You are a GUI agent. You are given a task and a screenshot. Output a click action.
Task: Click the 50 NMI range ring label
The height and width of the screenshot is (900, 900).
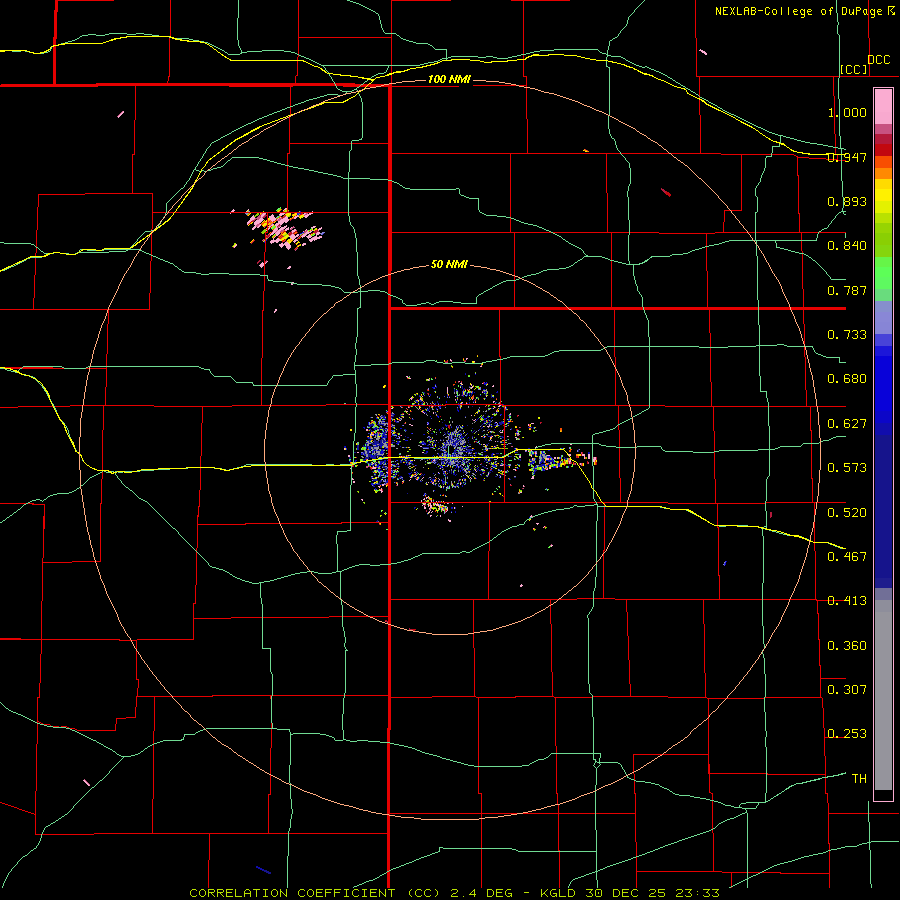coord(449,264)
